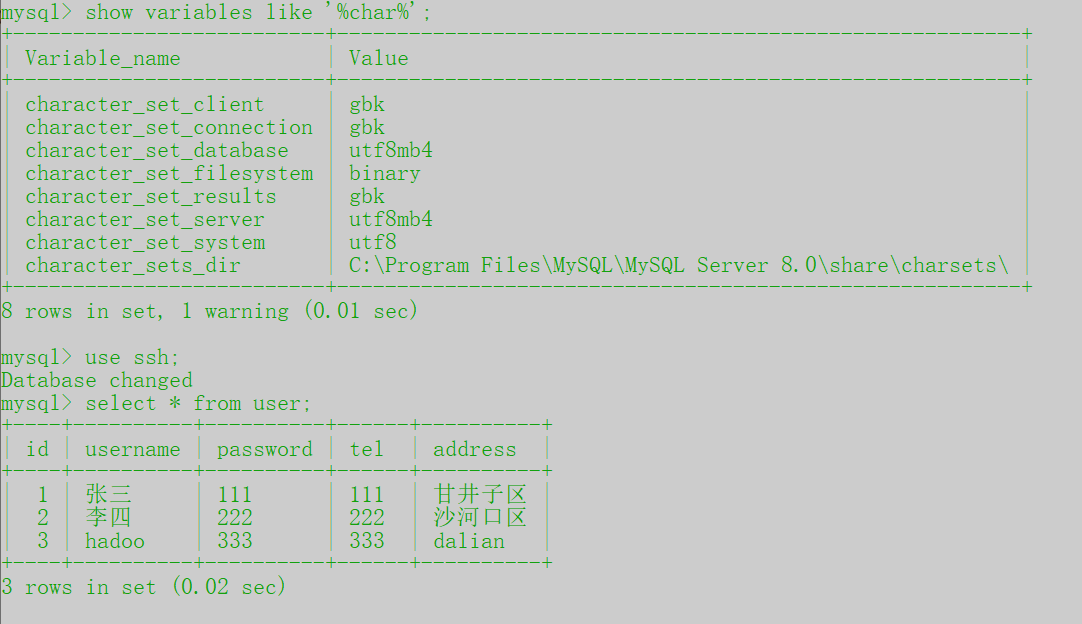
Task: Select the character_set_client variable name
Action: [145, 104]
